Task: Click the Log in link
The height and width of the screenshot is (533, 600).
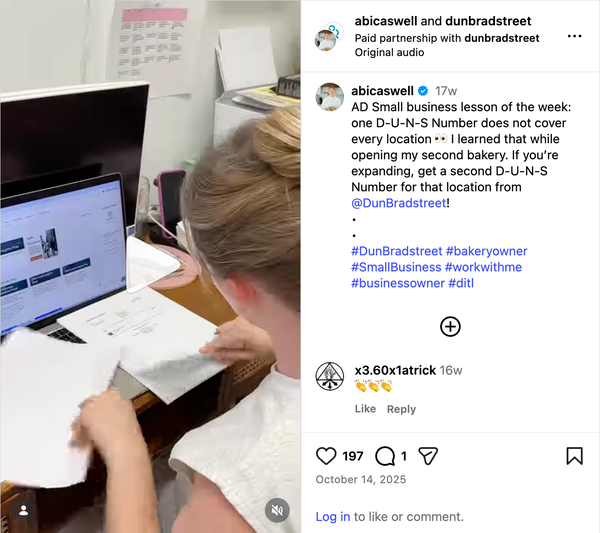Action: pyautogui.click(x=333, y=517)
